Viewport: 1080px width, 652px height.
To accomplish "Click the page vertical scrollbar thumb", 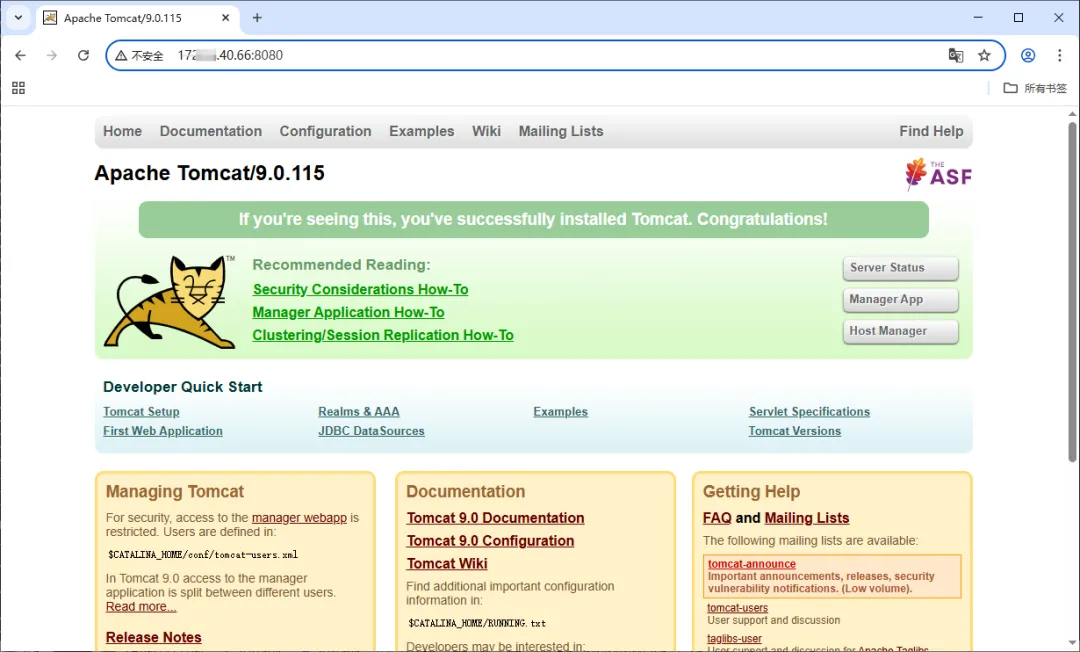I will click(x=1072, y=292).
